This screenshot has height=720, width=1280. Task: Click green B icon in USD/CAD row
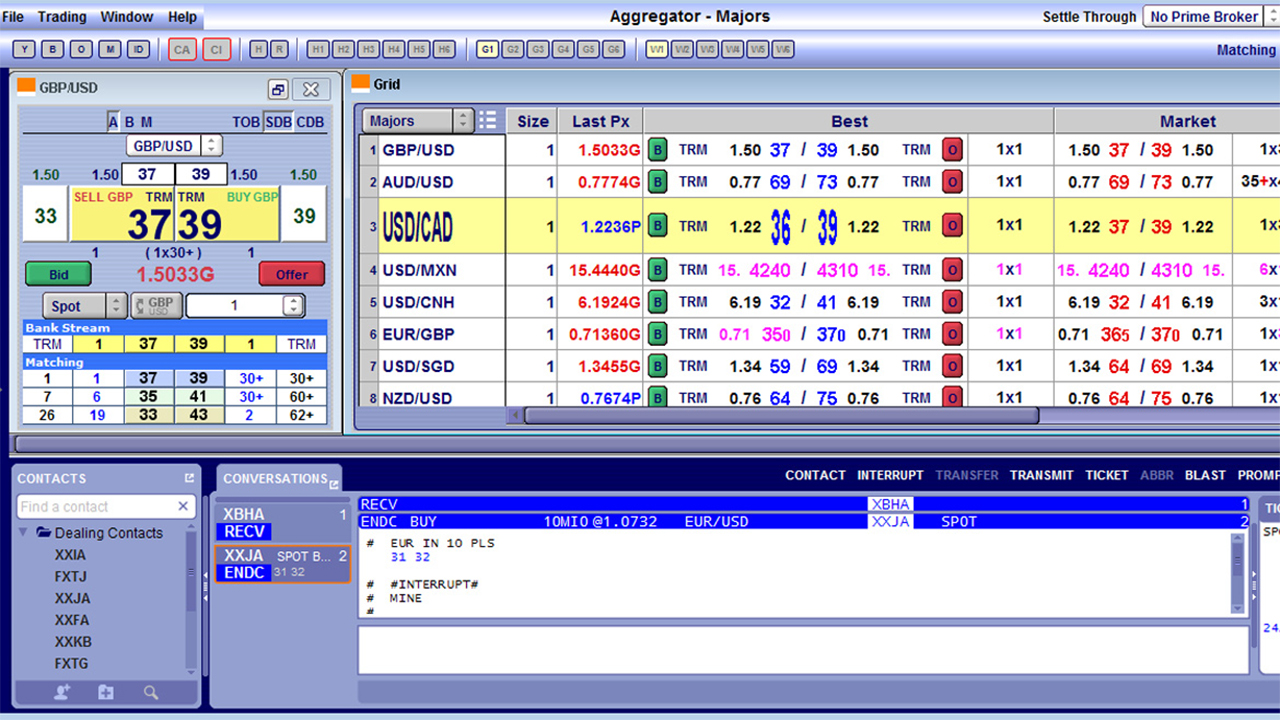658,226
